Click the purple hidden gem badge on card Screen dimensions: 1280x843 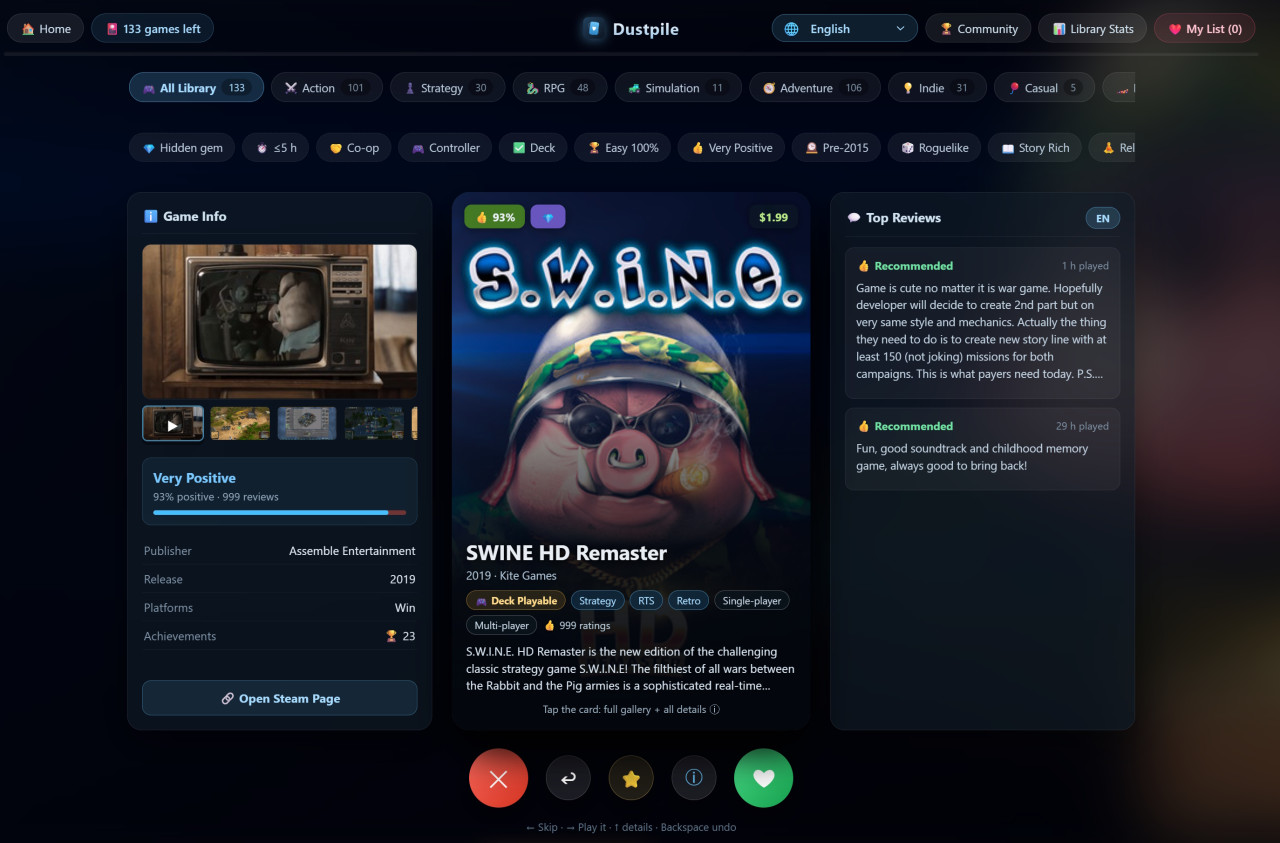coord(548,217)
